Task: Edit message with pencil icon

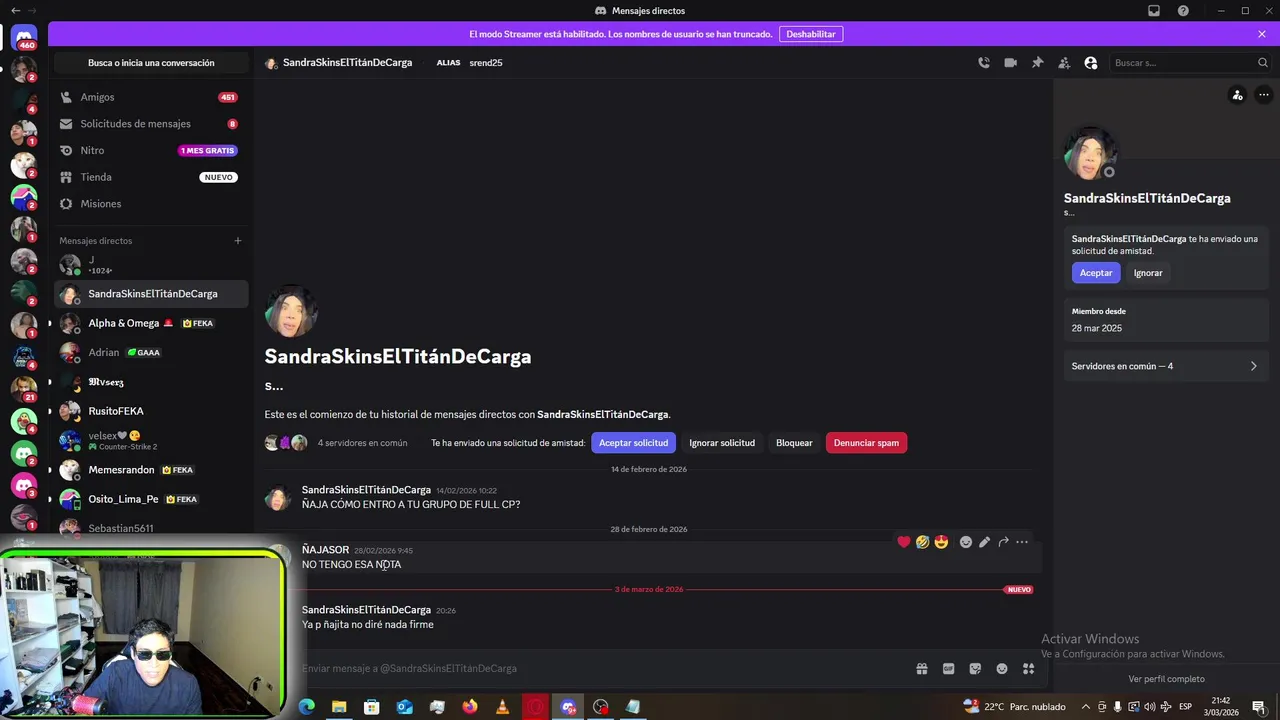Action: (985, 542)
